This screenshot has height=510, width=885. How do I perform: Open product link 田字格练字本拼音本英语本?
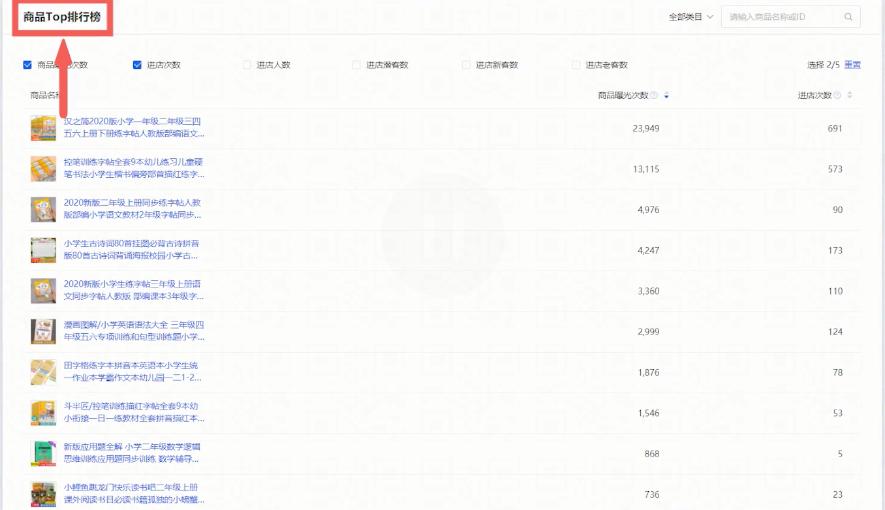pyautogui.click(x=133, y=371)
